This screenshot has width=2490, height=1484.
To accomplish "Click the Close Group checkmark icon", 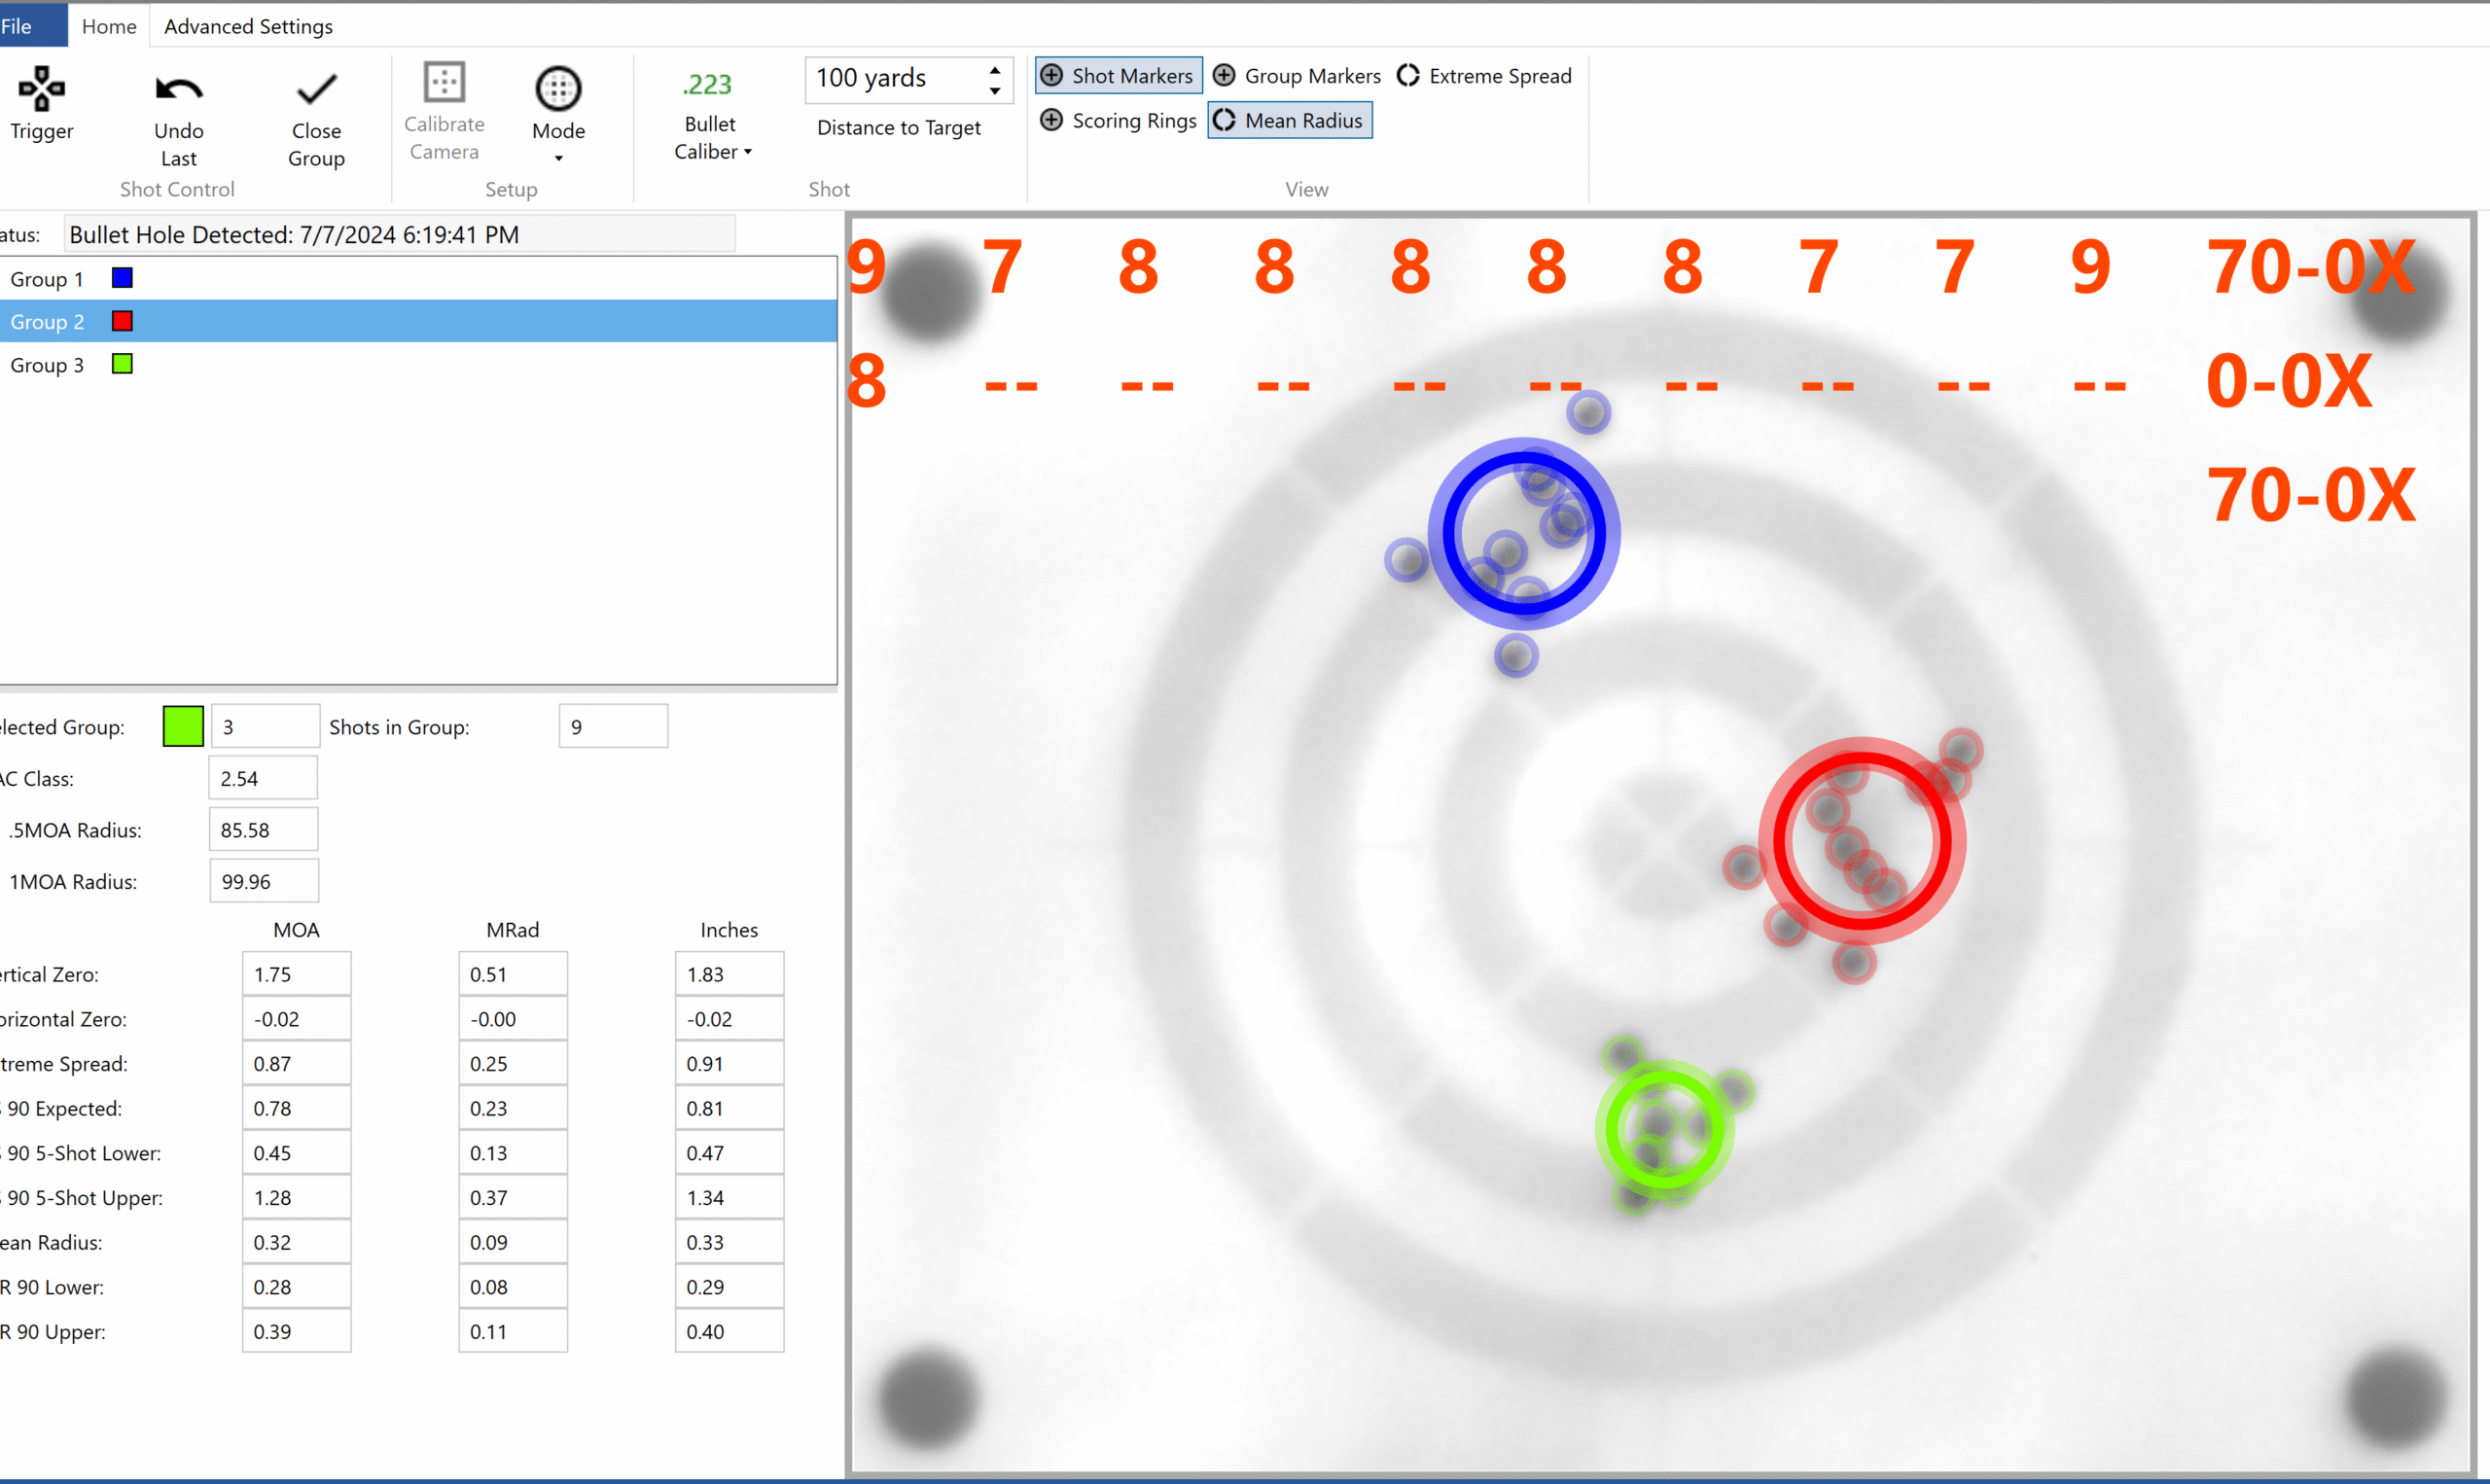I will point(316,90).
